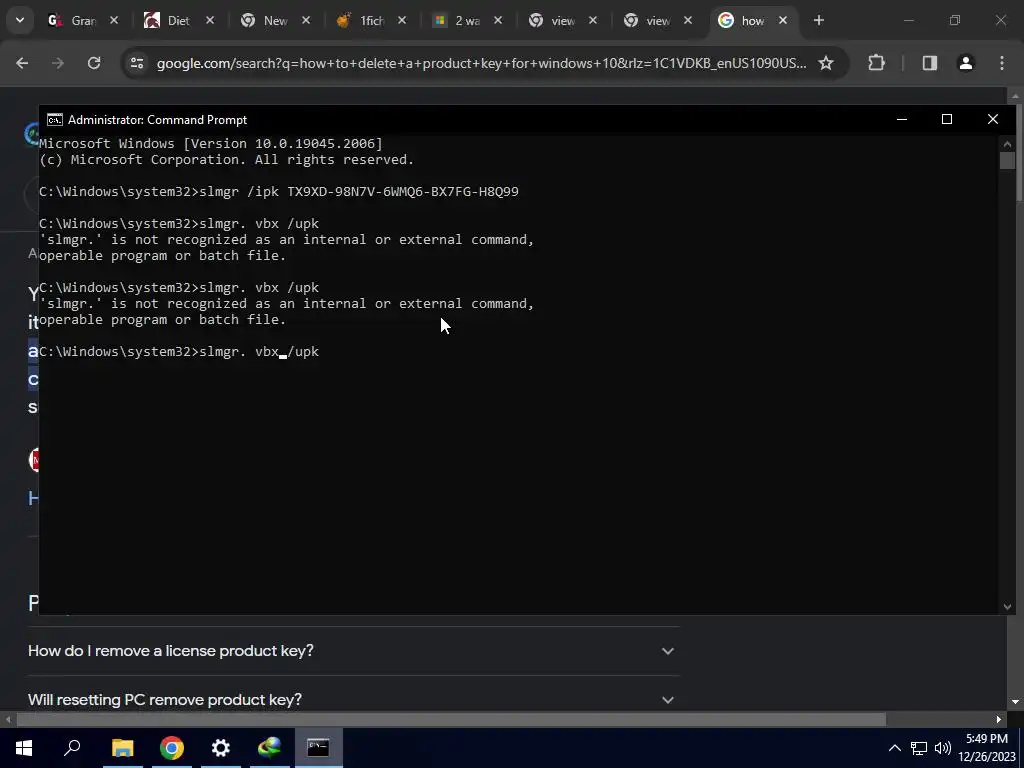Click chevron beside "How do I remove a license"
This screenshot has width=1024, height=768.
click(667, 651)
